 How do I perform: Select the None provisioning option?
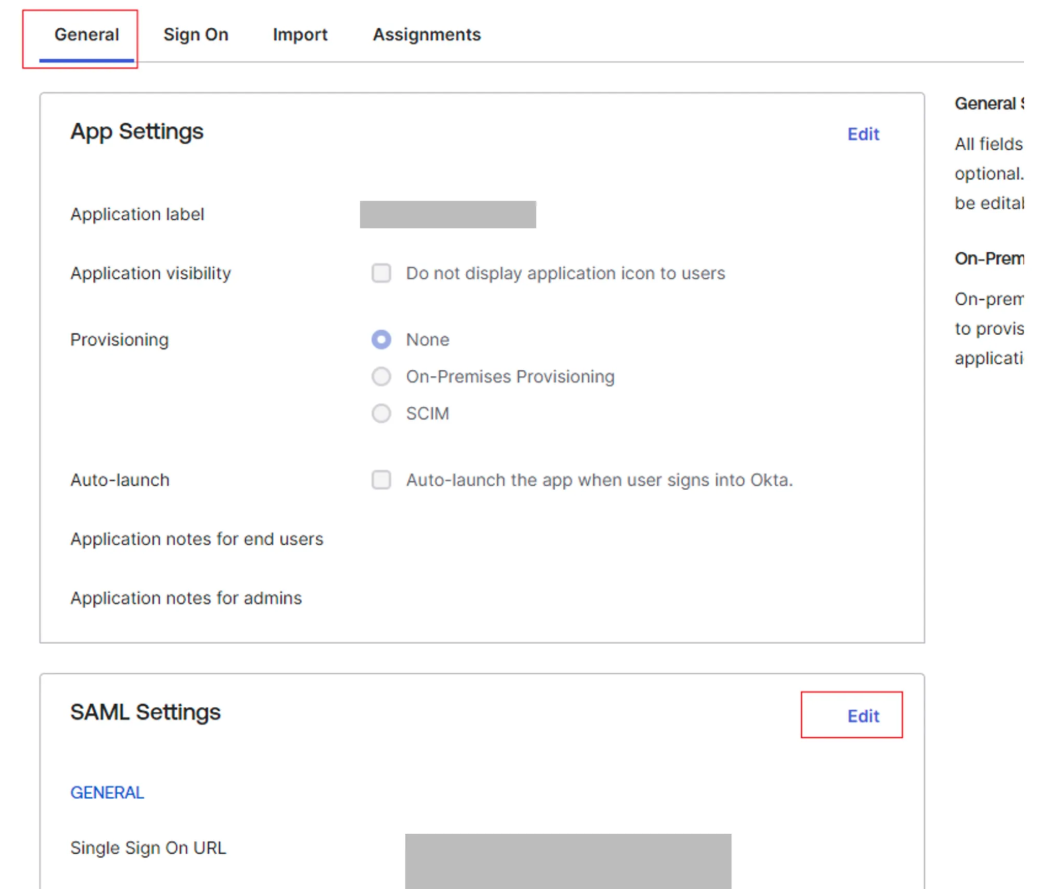(381, 339)
